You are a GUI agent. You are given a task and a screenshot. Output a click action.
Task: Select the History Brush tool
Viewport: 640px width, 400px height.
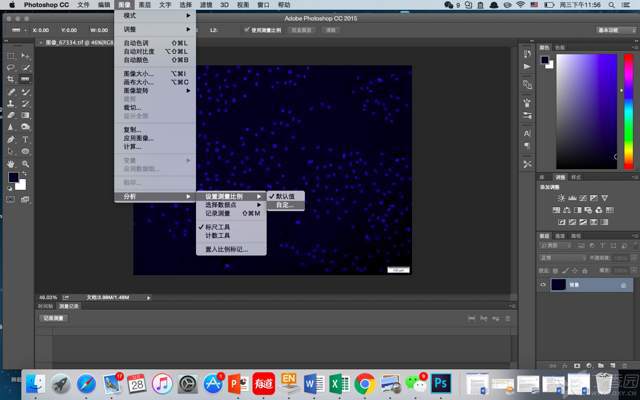[x=25, y=104]
